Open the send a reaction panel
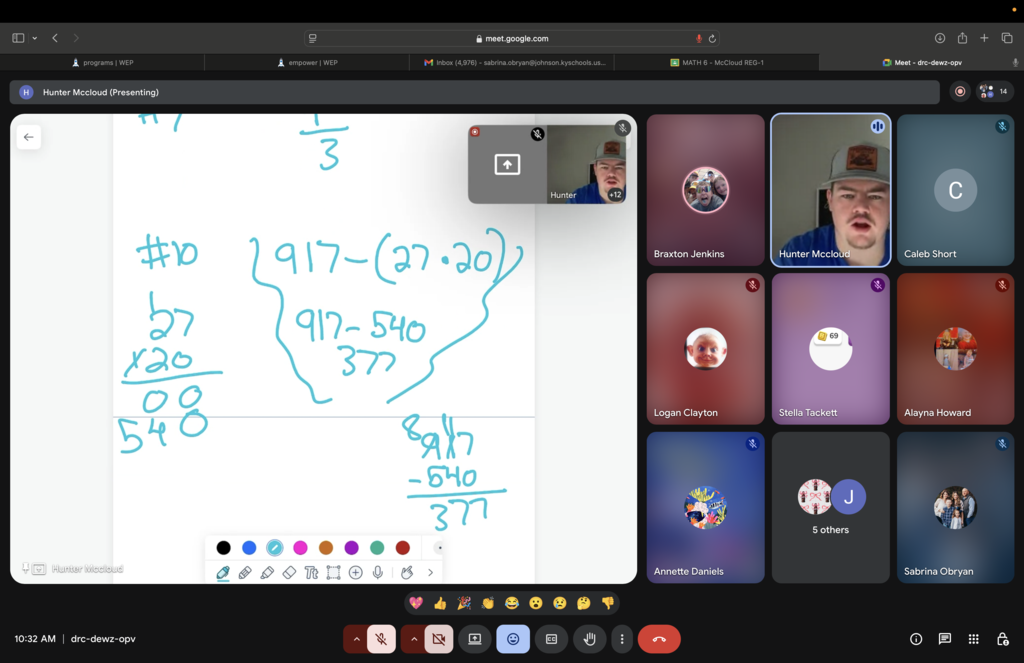The height and width of the screenshot is (663, 1024). click(x=513, y=639)
